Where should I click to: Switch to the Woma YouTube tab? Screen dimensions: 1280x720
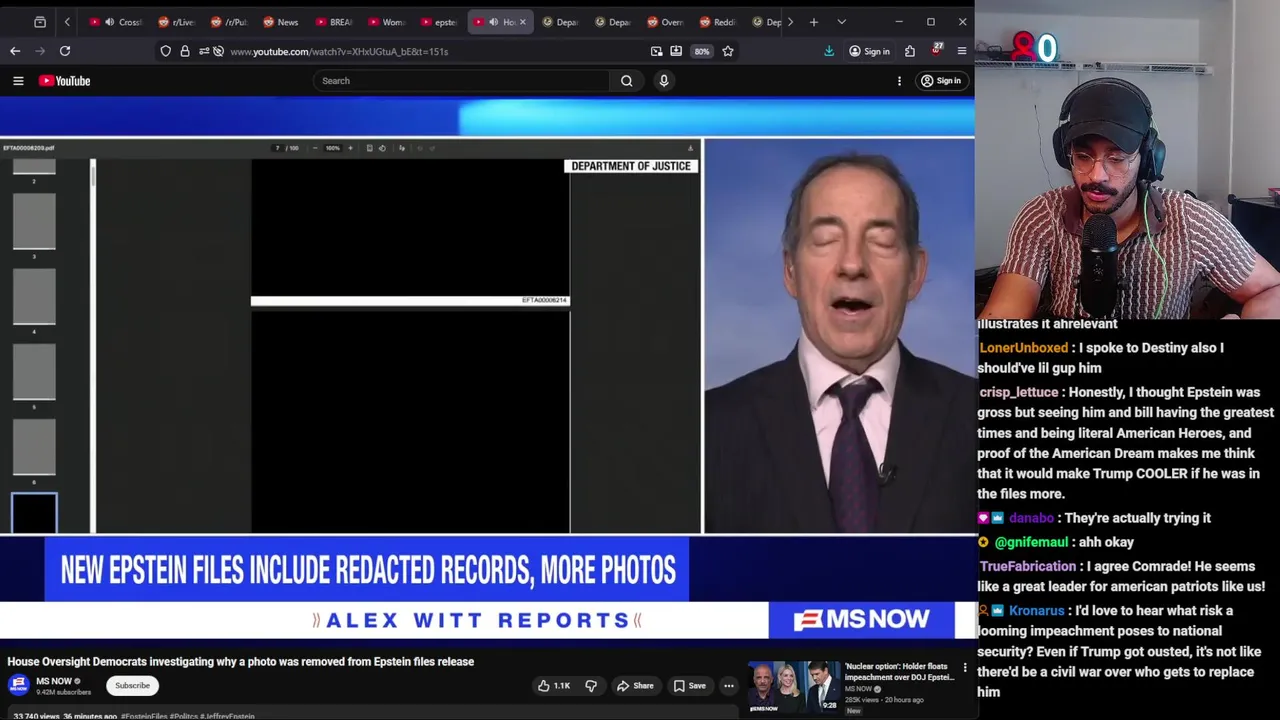pos(386,22)
